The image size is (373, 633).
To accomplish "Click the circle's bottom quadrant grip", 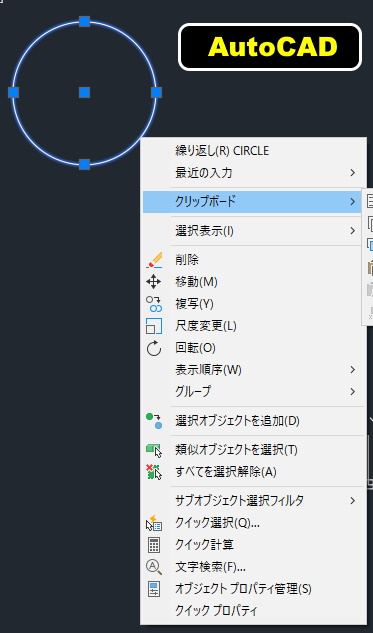I will 84,164.
